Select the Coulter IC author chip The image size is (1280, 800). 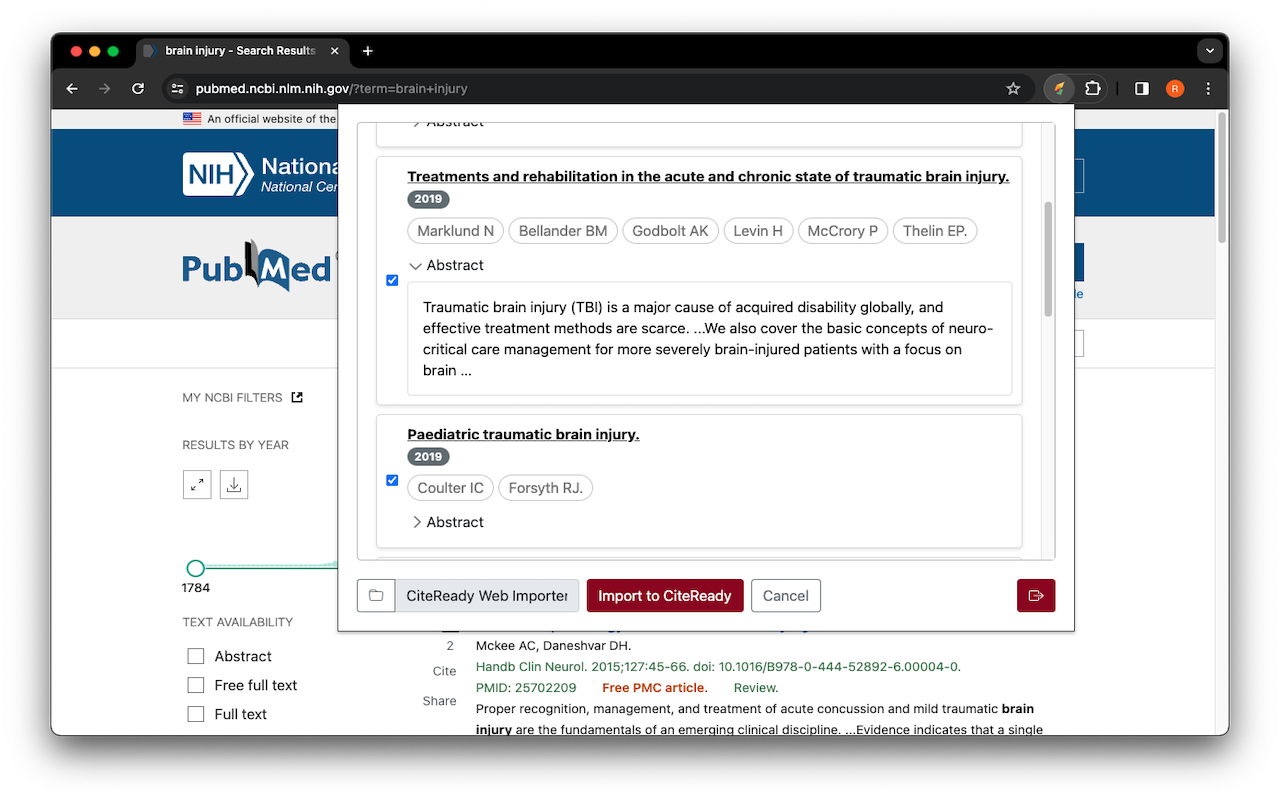pyautogui.click(x=450, y=488)
